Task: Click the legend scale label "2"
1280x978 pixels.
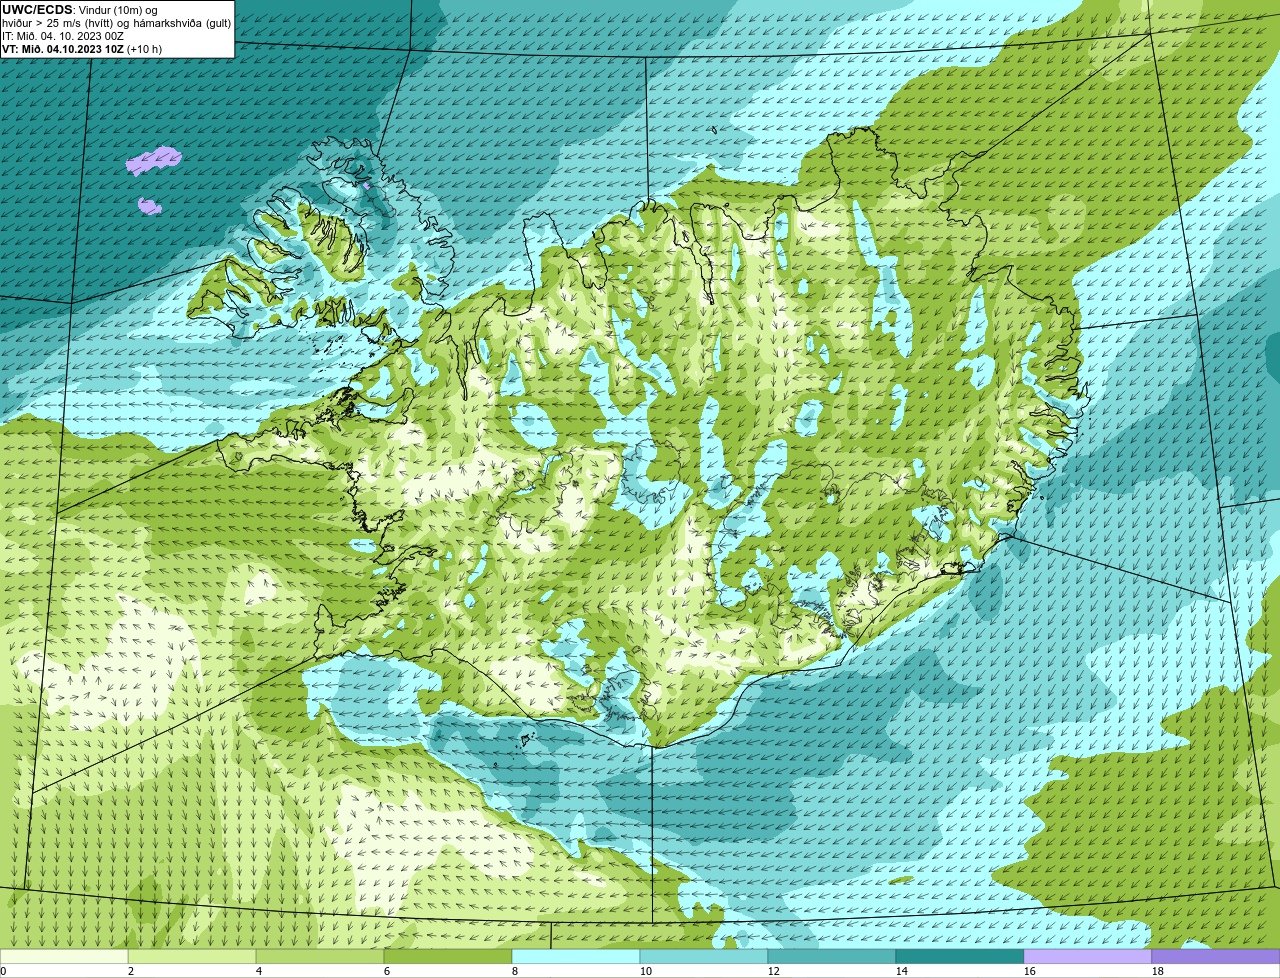Action: coord(131,971)
